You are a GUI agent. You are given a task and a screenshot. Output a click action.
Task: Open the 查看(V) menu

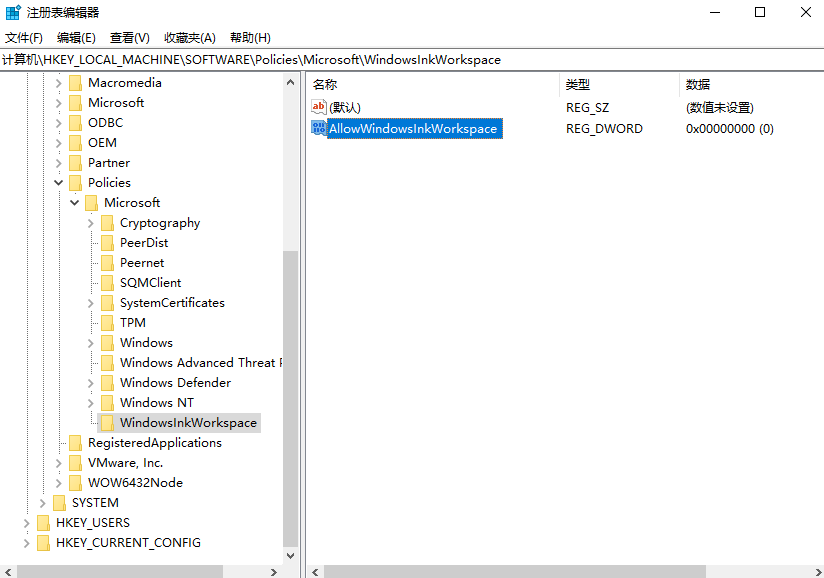[x=129, y=37]
